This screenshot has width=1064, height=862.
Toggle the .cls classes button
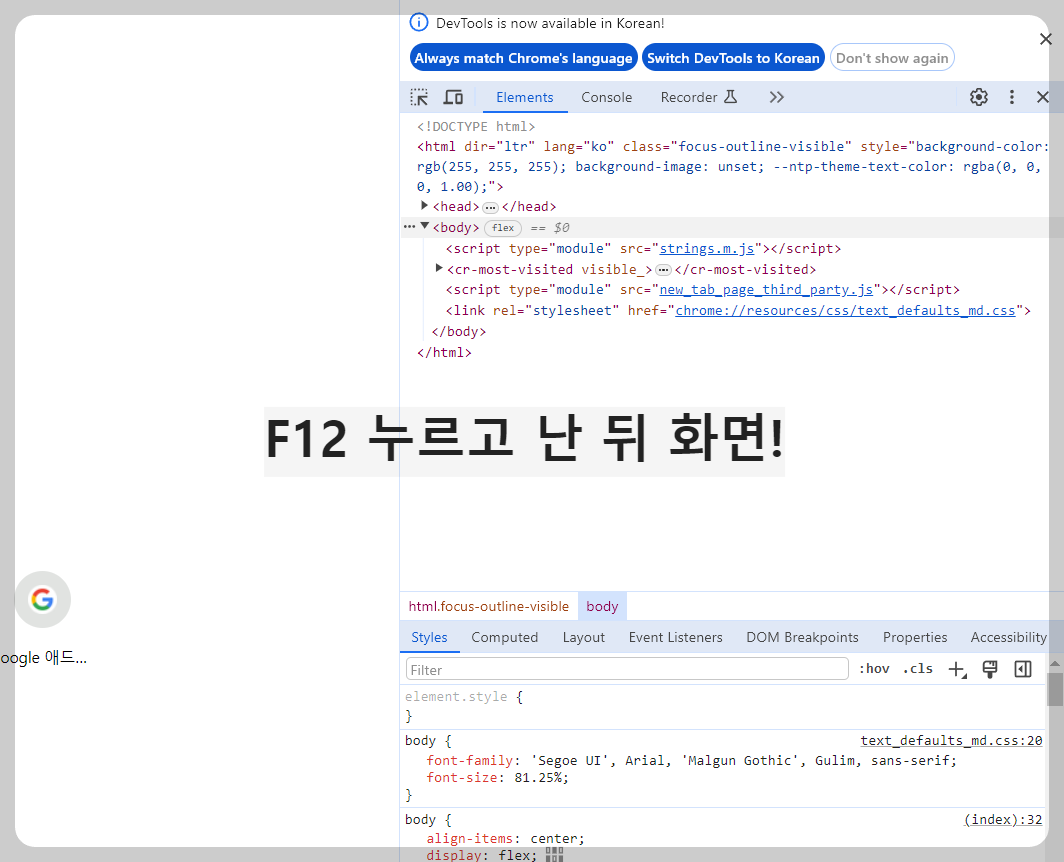pos(917,669)
